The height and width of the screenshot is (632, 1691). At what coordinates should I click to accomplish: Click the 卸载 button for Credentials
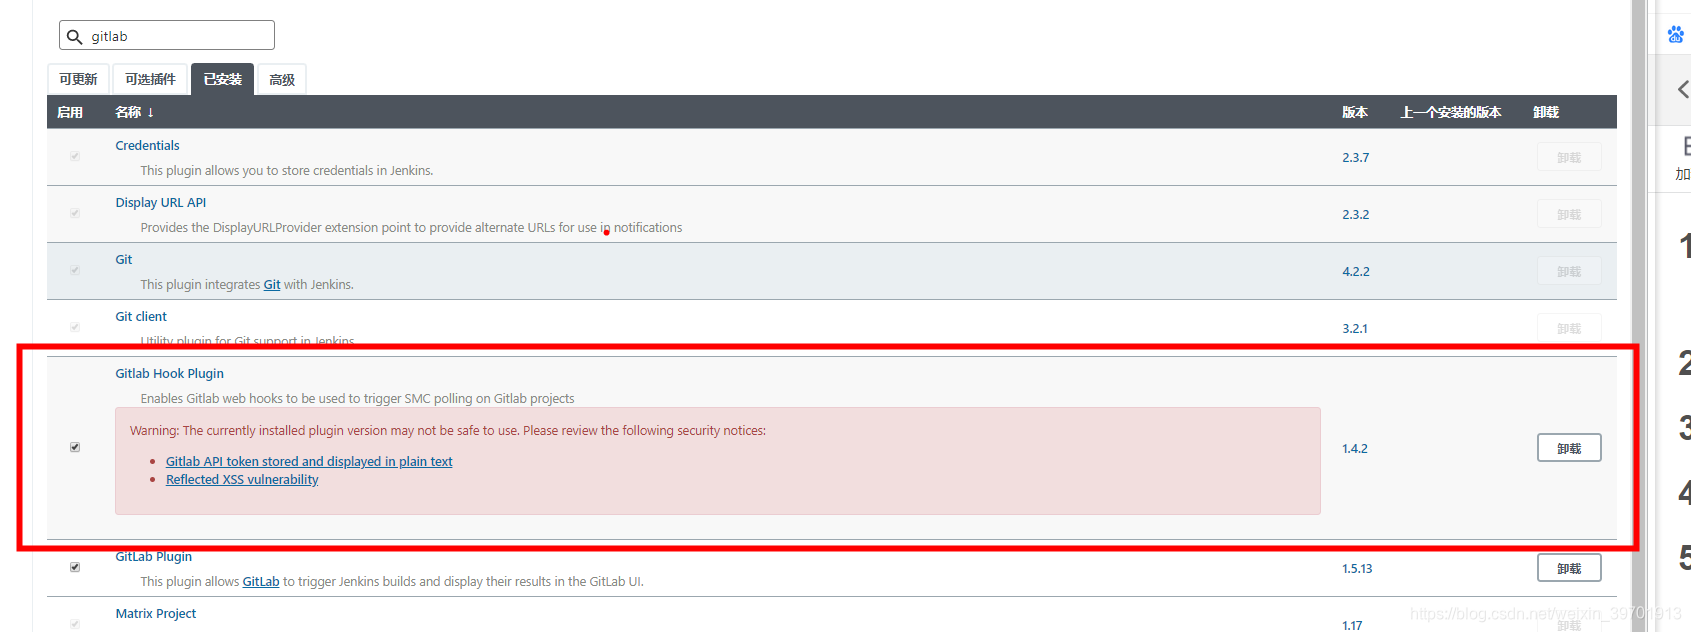tap(1569, 157)
